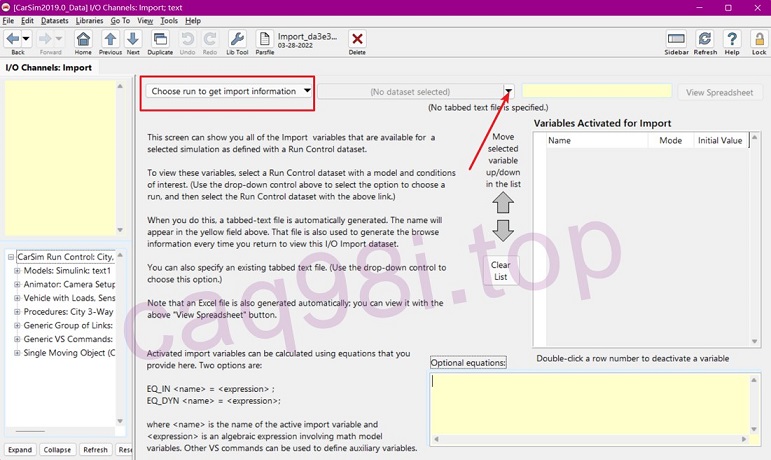Expand the Single Moving Object node
This screenshot has width=771, height=460.
[x=17, y=353]
